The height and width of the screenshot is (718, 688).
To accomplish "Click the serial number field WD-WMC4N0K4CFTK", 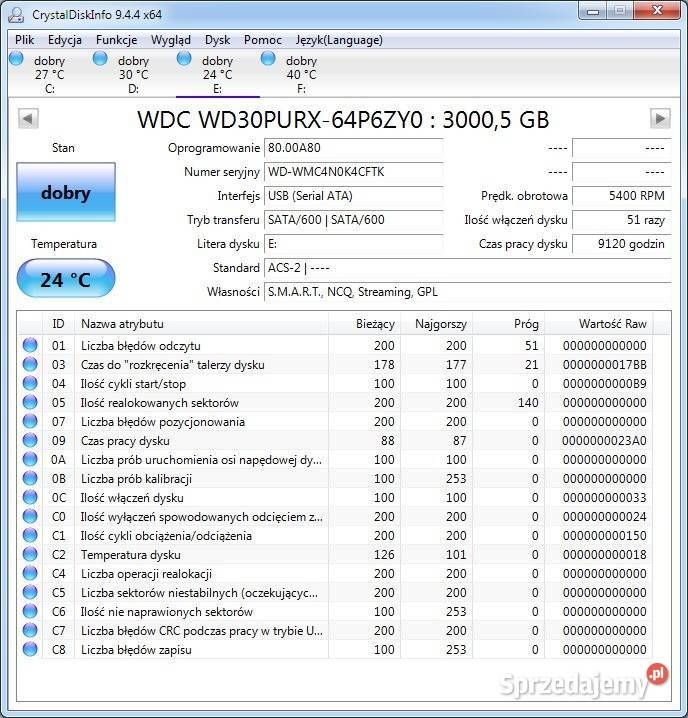I will point(353,172).
